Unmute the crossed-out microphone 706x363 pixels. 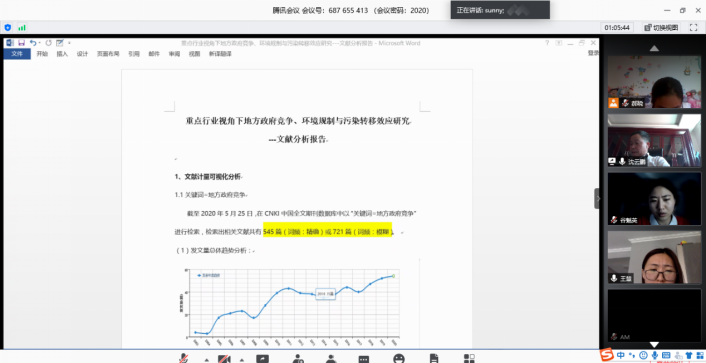click(183, 359)
